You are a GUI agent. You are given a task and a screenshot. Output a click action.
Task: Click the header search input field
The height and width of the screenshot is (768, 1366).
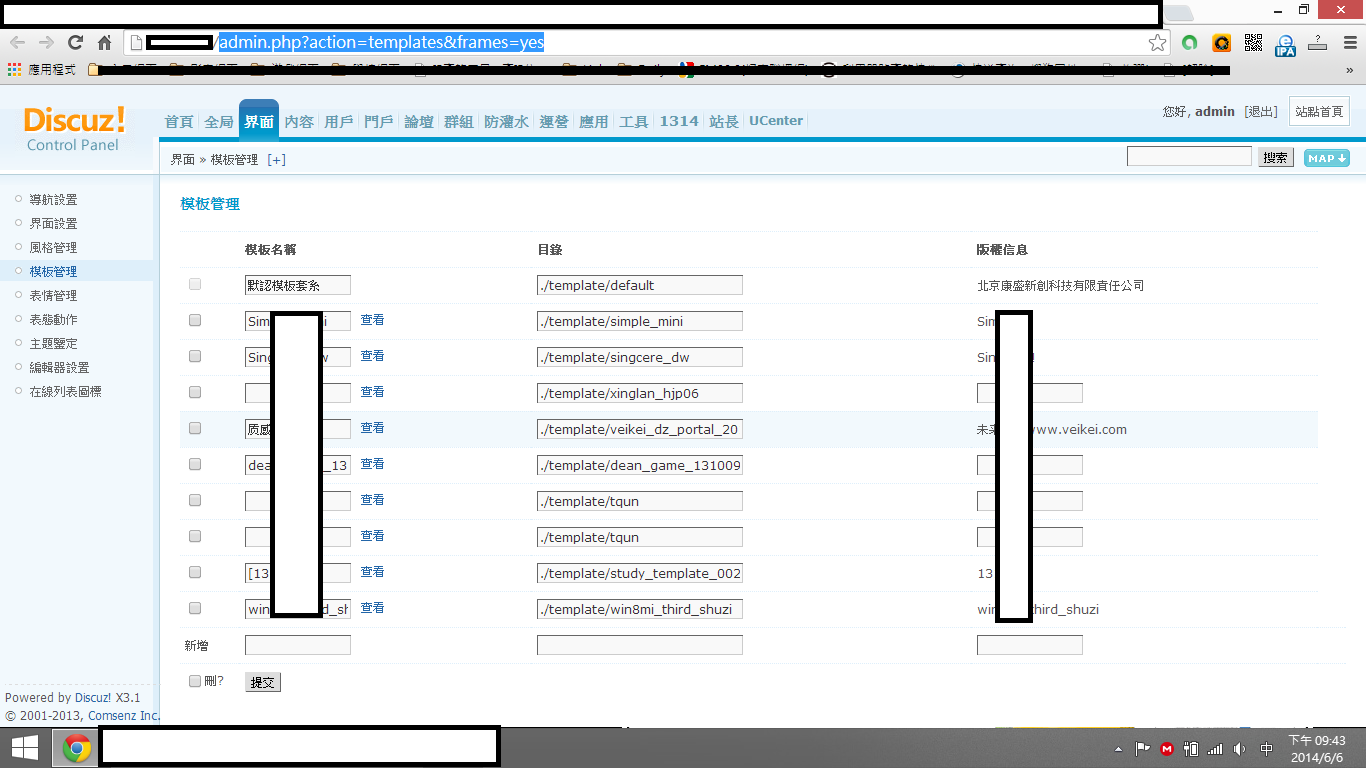[x=1189, y=157]
